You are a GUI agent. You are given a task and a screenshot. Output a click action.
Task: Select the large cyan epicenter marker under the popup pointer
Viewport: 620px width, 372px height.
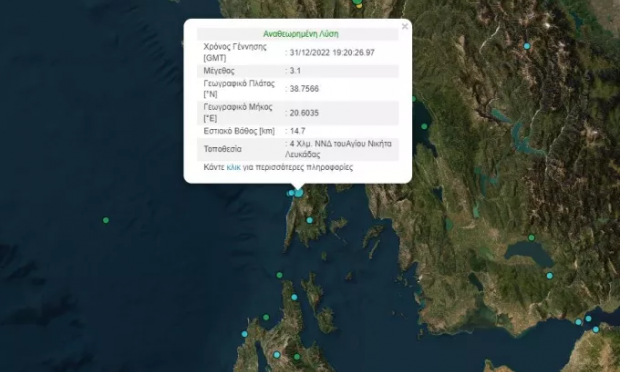299,193
